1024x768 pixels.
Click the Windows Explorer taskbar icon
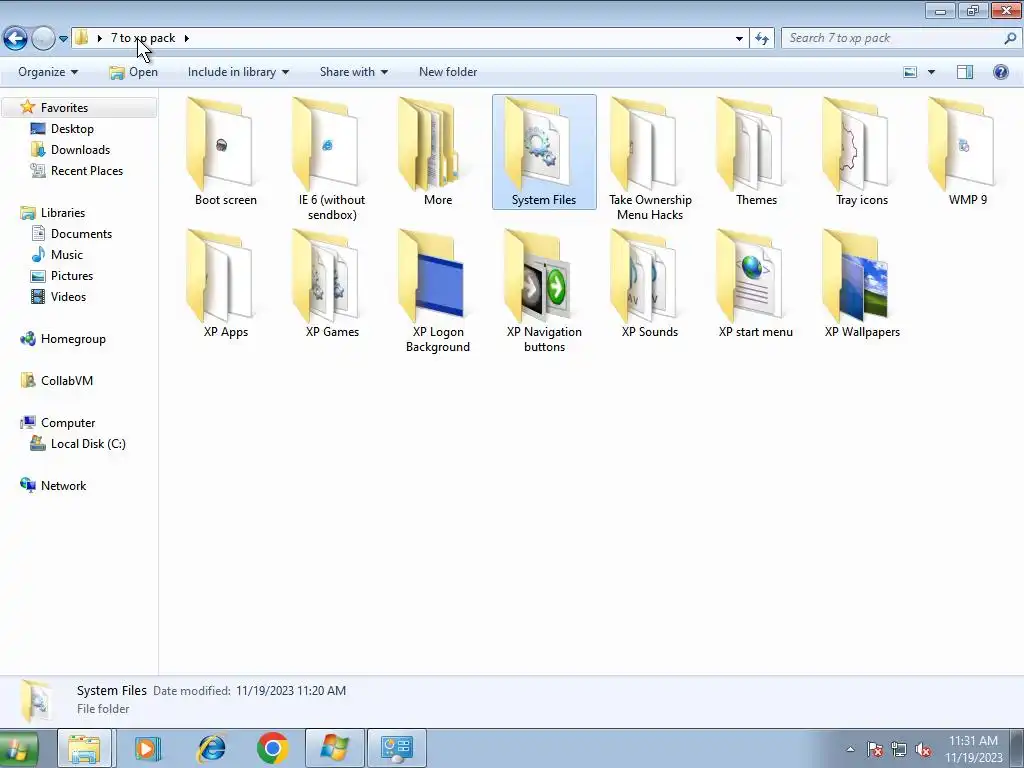click(84, 748)
